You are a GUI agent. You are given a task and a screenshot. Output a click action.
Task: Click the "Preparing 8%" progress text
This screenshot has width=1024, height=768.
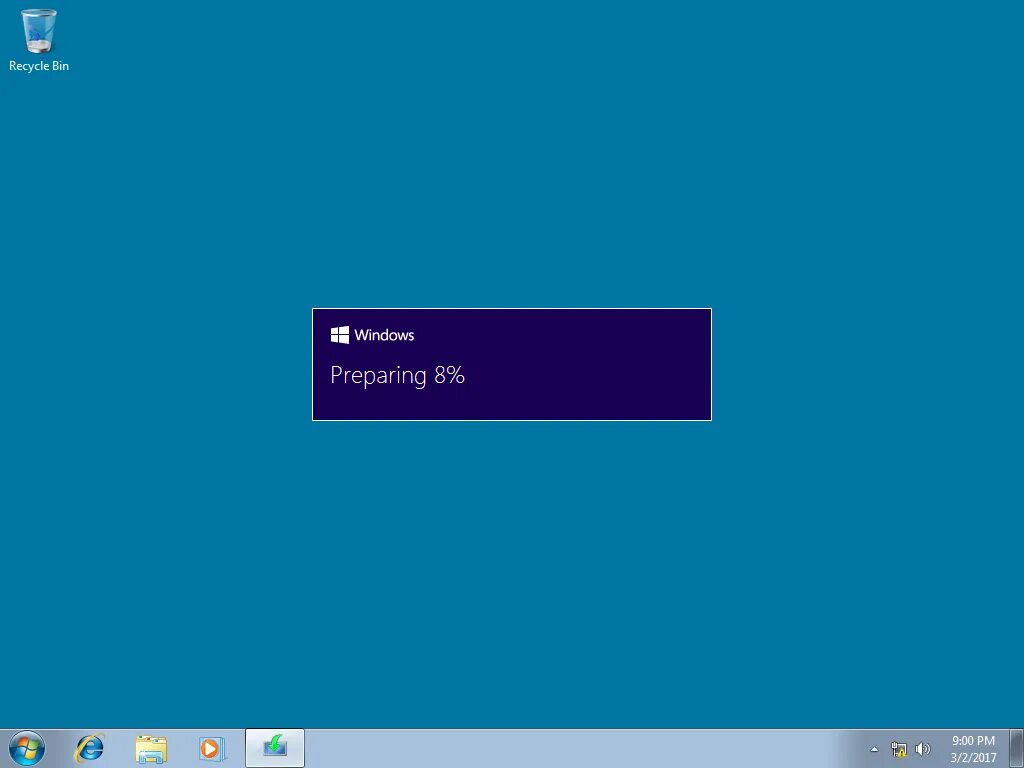pos(397,376)
